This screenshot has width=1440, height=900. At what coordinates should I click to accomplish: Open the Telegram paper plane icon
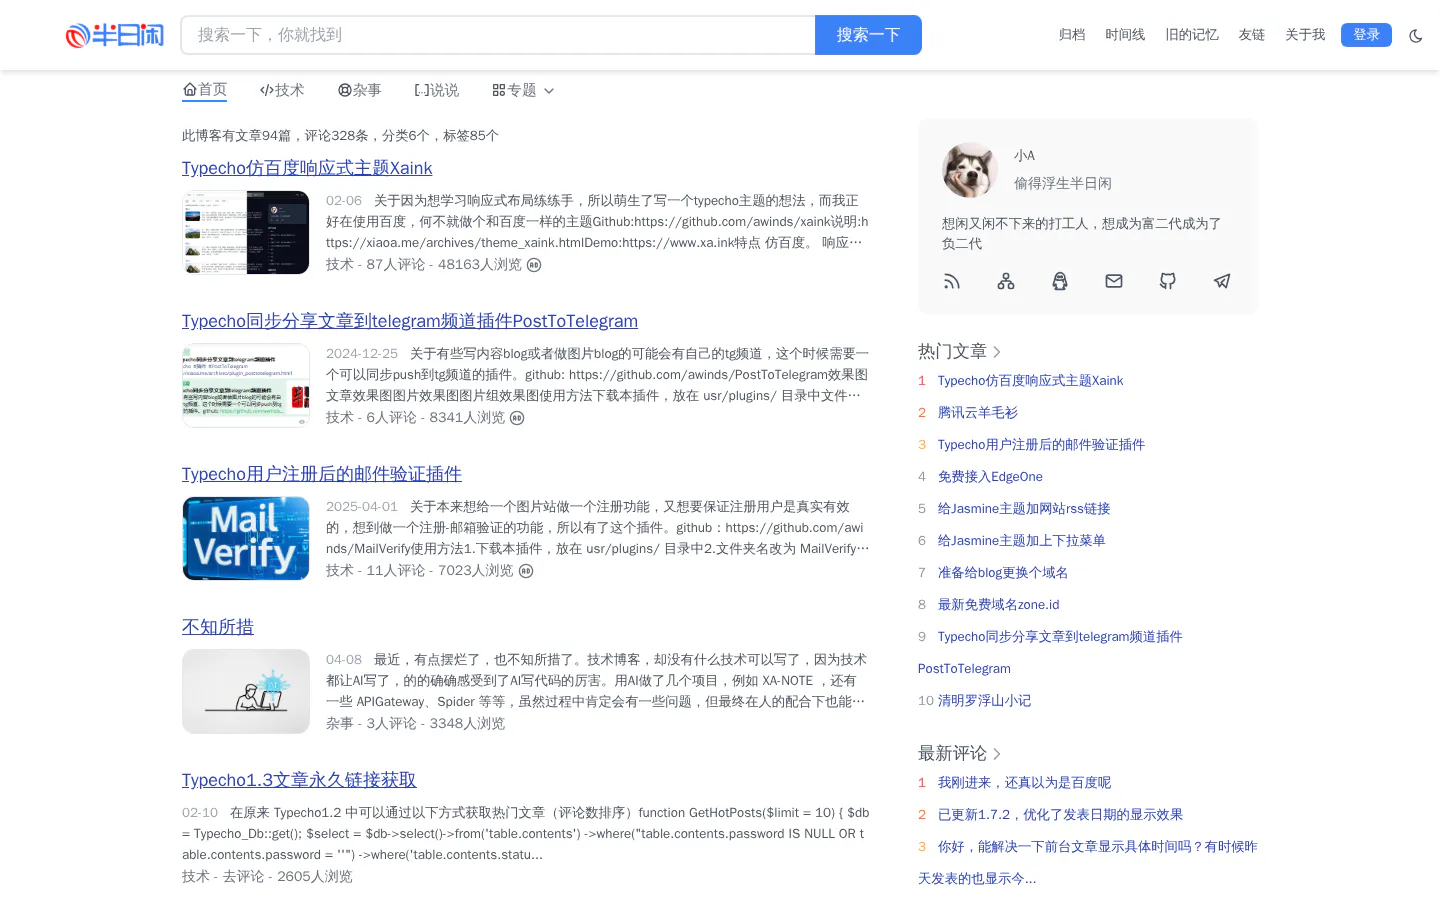click(x=1222, y=281)
